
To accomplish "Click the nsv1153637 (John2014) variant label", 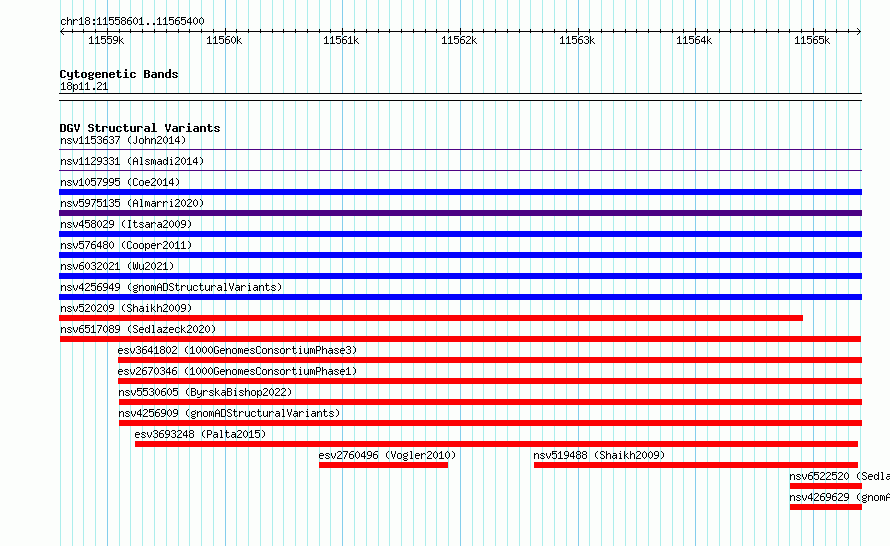I will pos(123,140).
